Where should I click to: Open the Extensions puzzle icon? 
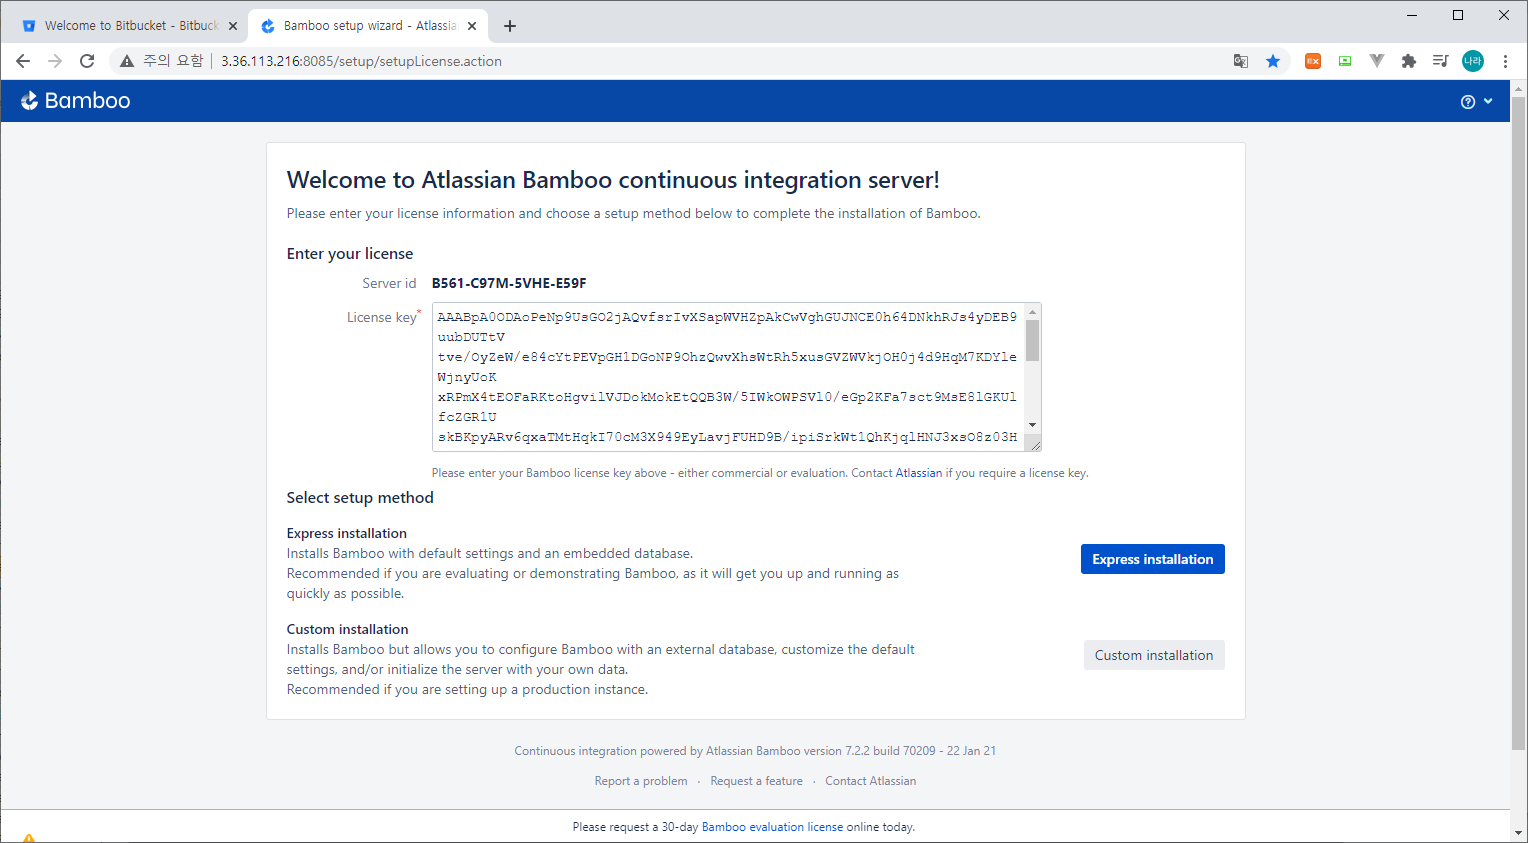tap(1409, 61)
